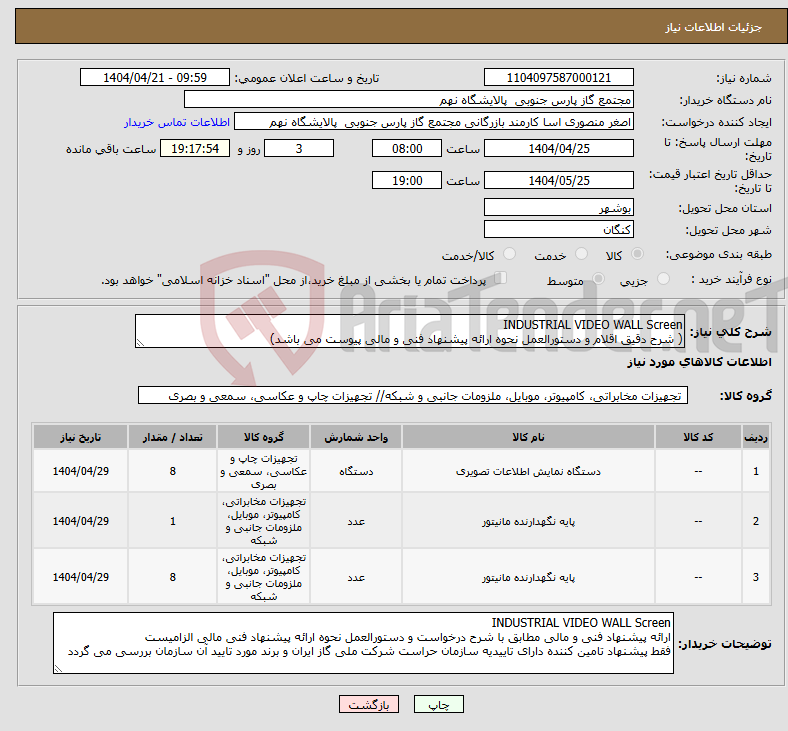Click the نام کالا column header
788x731 pixels.
coord(528,437)
